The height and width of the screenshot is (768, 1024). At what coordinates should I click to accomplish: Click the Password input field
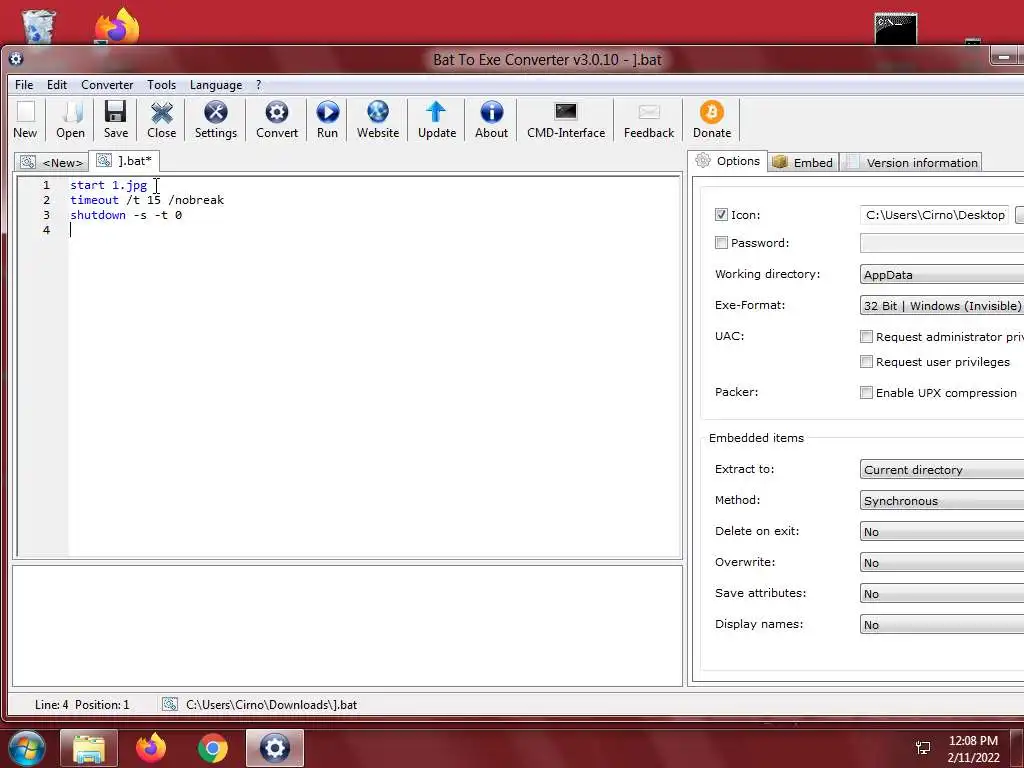[942, 243]
